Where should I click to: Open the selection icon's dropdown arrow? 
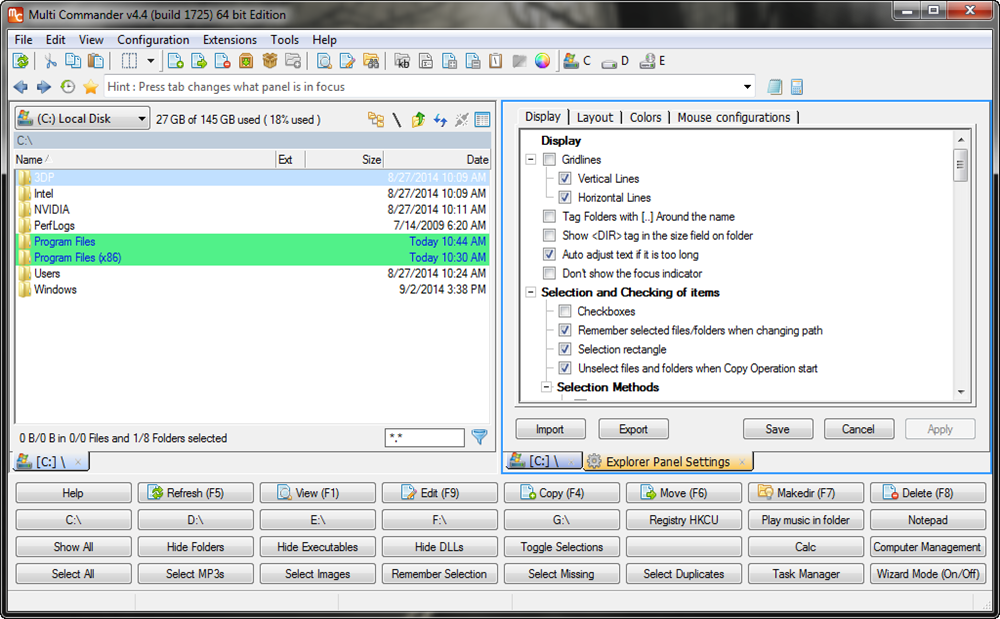[151, 61]
